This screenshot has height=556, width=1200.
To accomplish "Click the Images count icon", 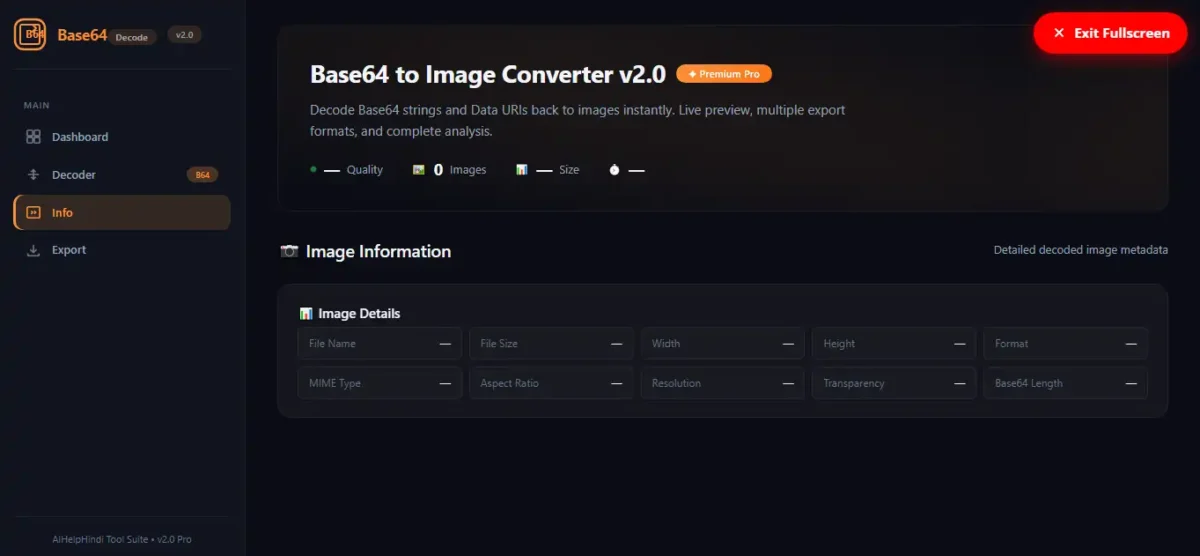I will [x=419, y=170].
